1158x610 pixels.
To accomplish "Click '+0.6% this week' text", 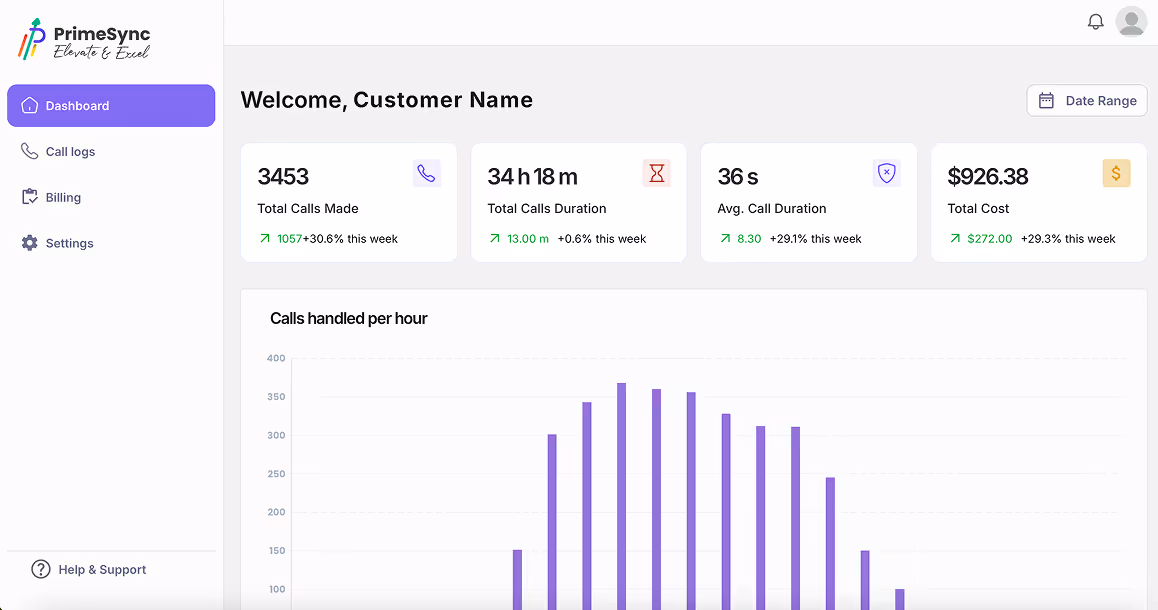I will coord(602,239).
